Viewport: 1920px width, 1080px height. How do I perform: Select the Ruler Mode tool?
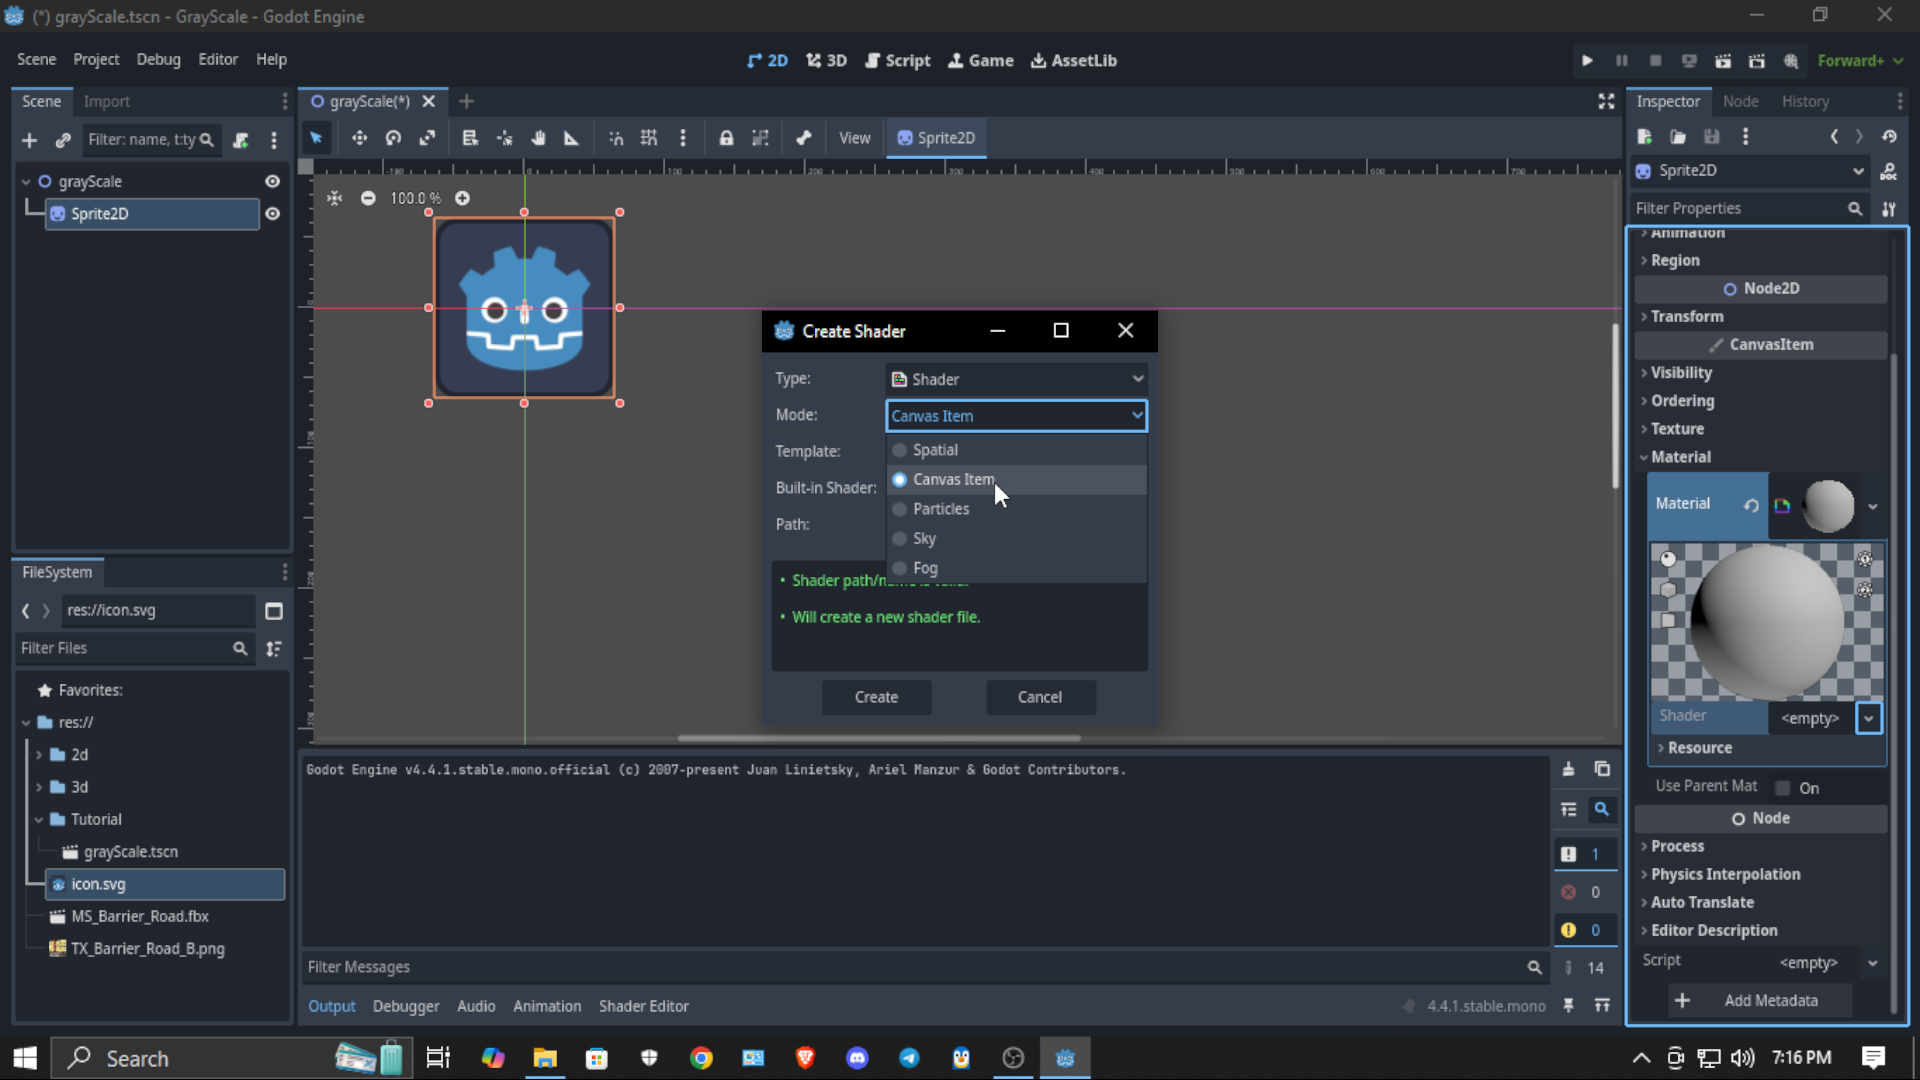click(x=571, y=138)
